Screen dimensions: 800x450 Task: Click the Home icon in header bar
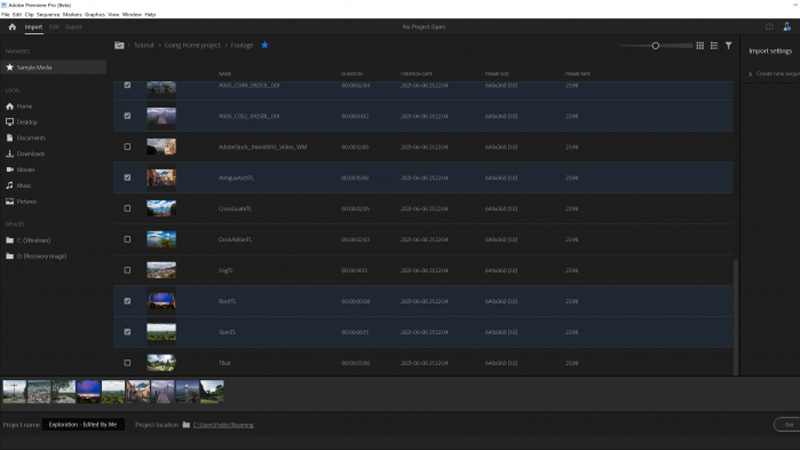click(12, 27)
